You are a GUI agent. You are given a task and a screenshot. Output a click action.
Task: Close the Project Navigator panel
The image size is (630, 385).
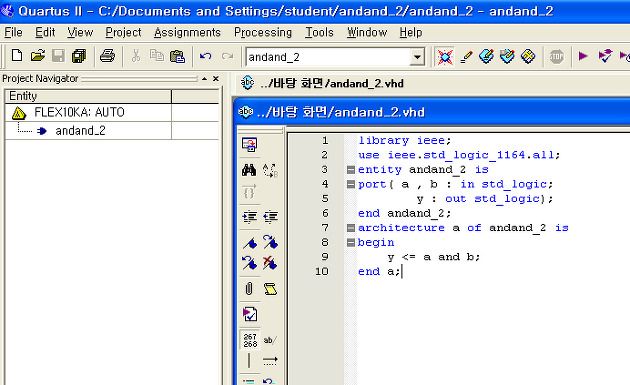[216, 79]
